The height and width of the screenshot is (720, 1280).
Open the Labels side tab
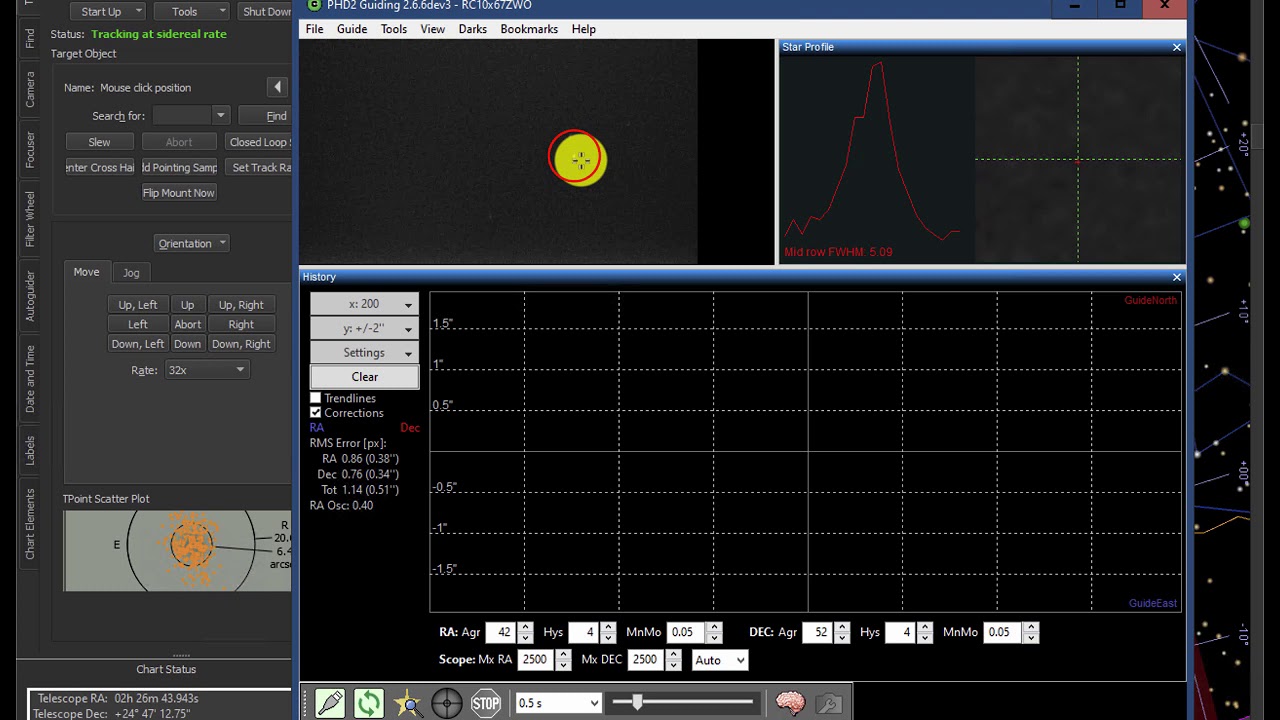click(30, 450)
